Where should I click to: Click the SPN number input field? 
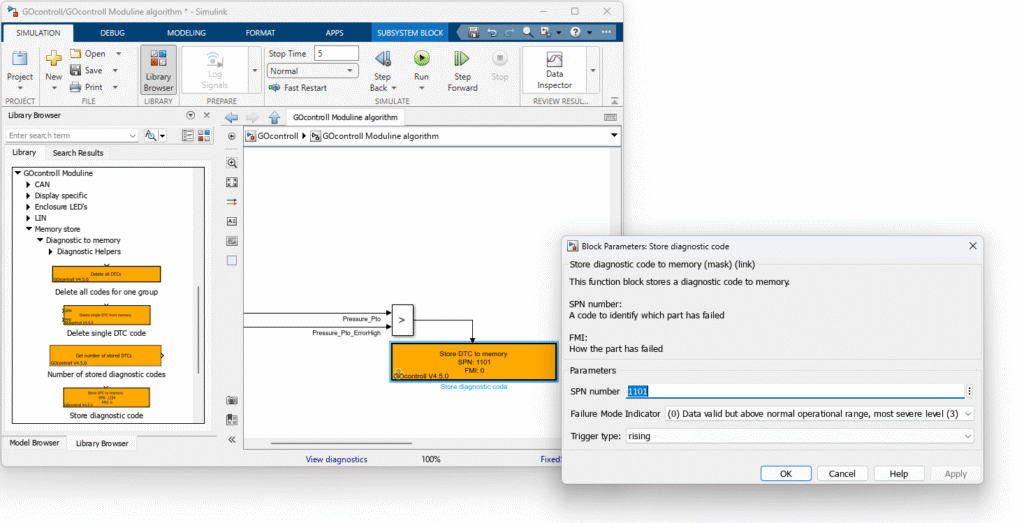pos(794,391)
